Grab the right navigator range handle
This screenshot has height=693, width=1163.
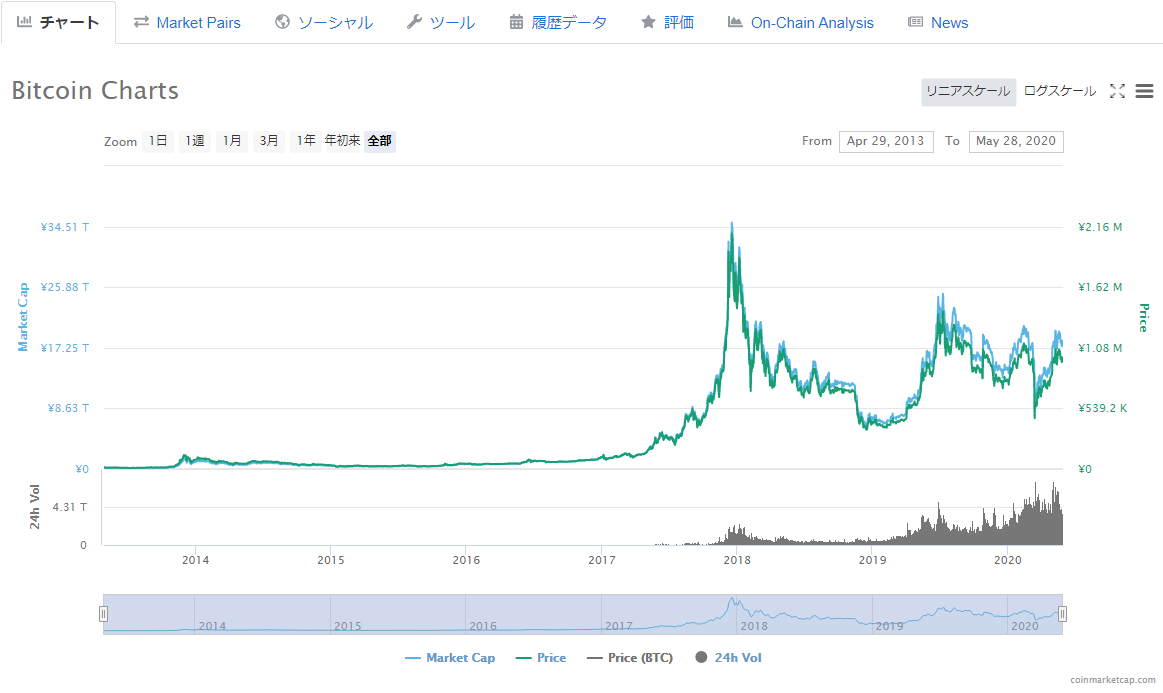click(1062, 614)
